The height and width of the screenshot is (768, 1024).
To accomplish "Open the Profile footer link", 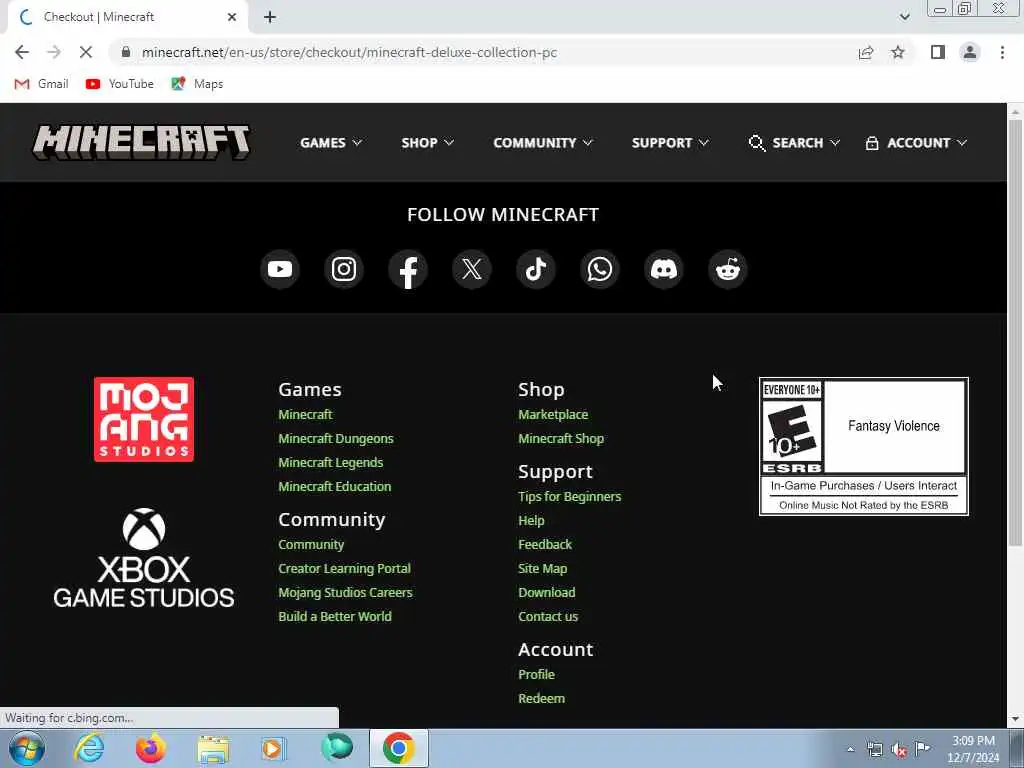I will click(x=536, y=675).
